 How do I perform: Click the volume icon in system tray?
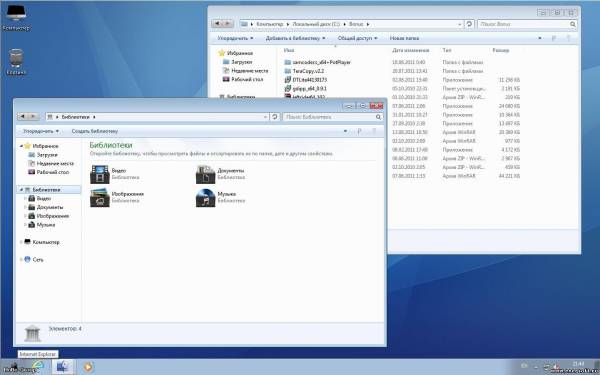556,367
